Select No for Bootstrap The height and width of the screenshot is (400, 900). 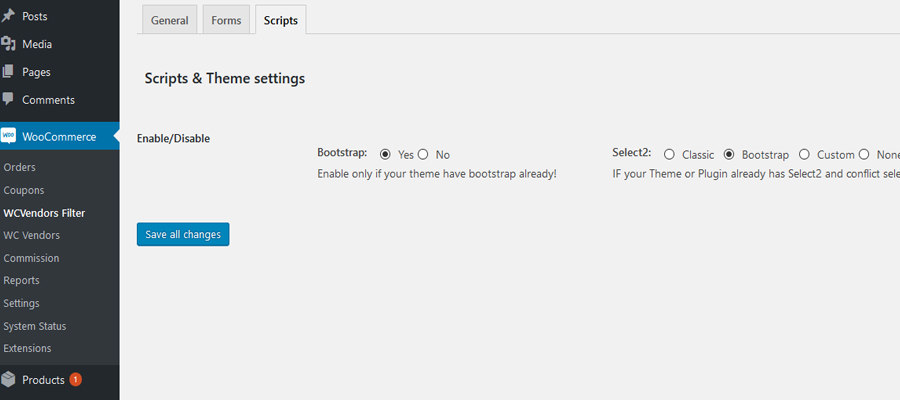click(423, 155)
